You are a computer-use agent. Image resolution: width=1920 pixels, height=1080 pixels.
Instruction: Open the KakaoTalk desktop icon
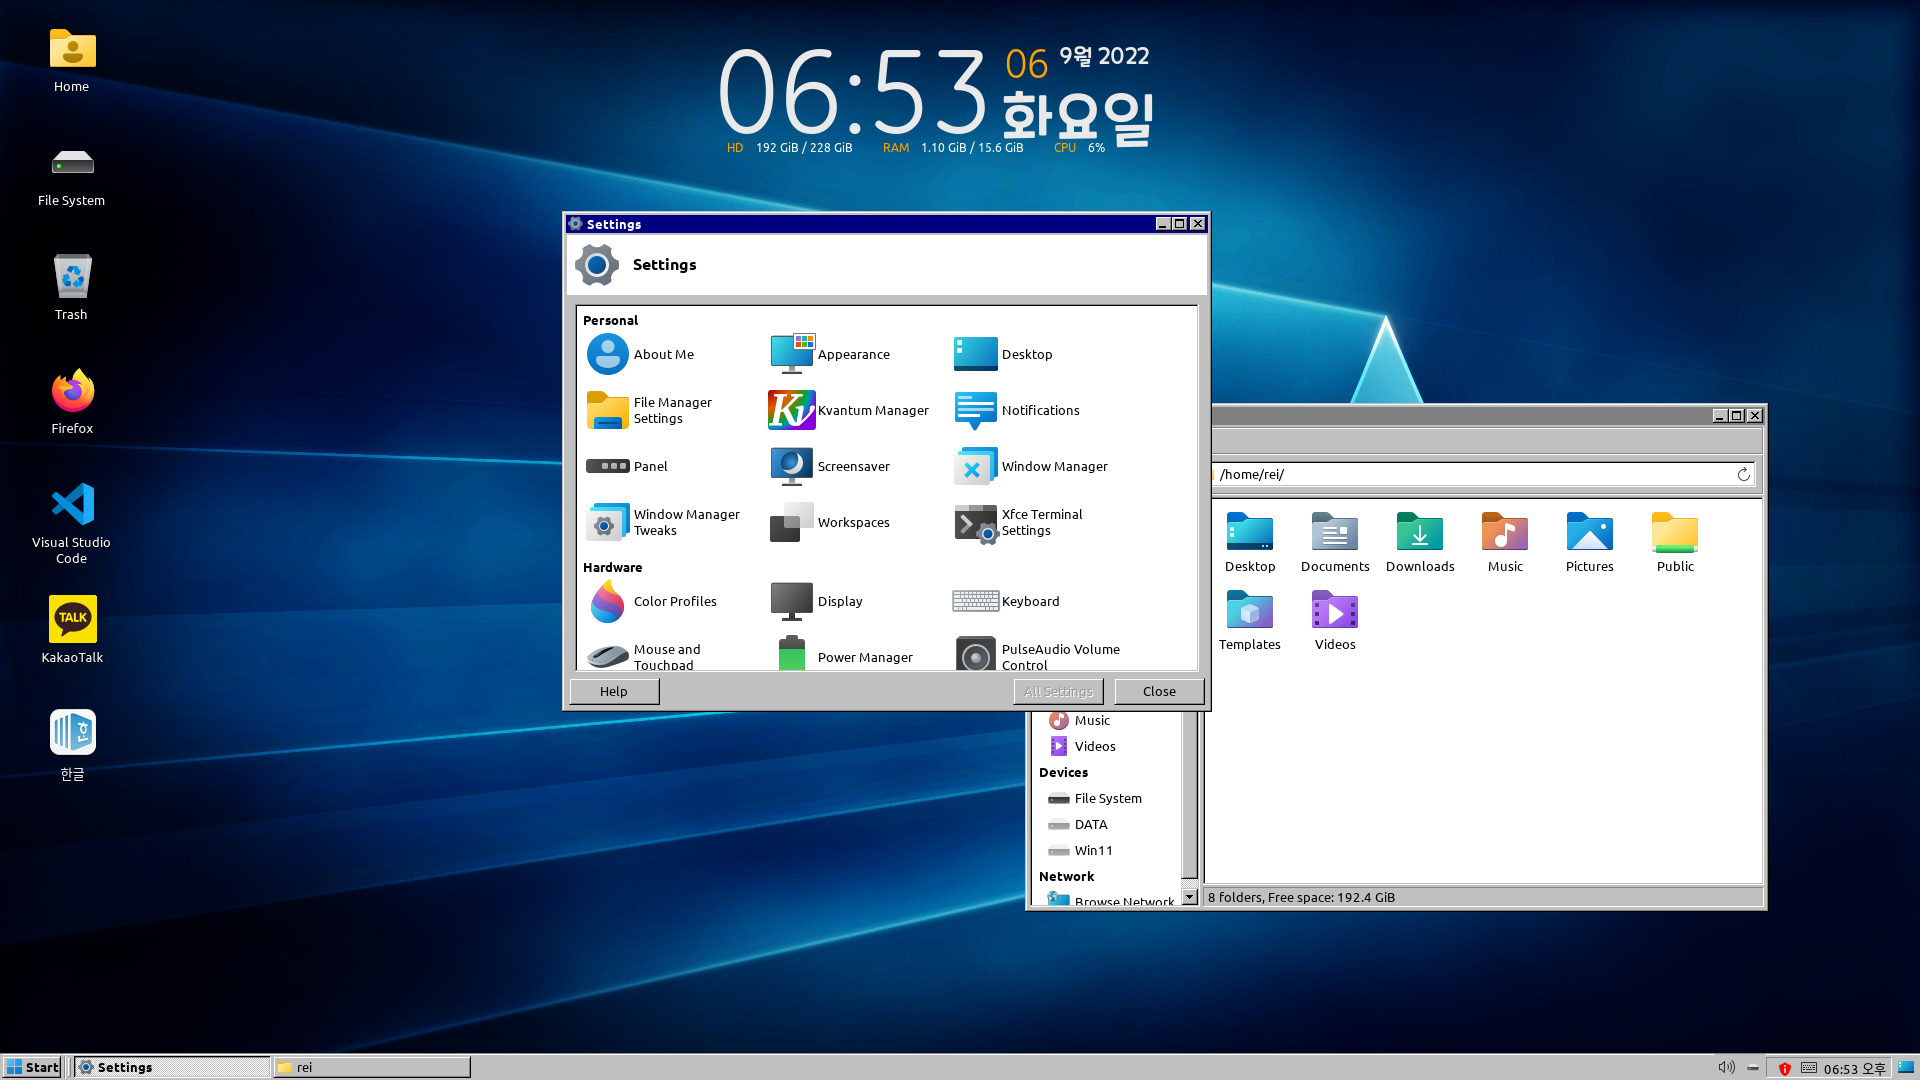coord(72,629)
